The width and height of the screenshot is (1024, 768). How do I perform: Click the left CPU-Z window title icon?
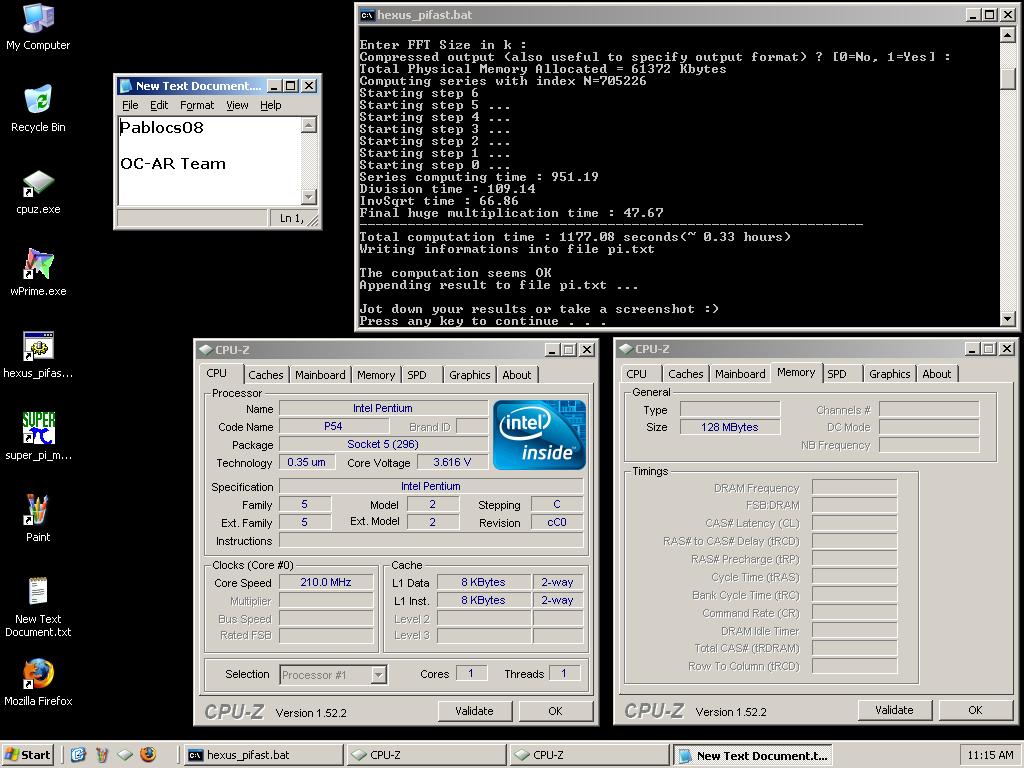coord(205,349)
